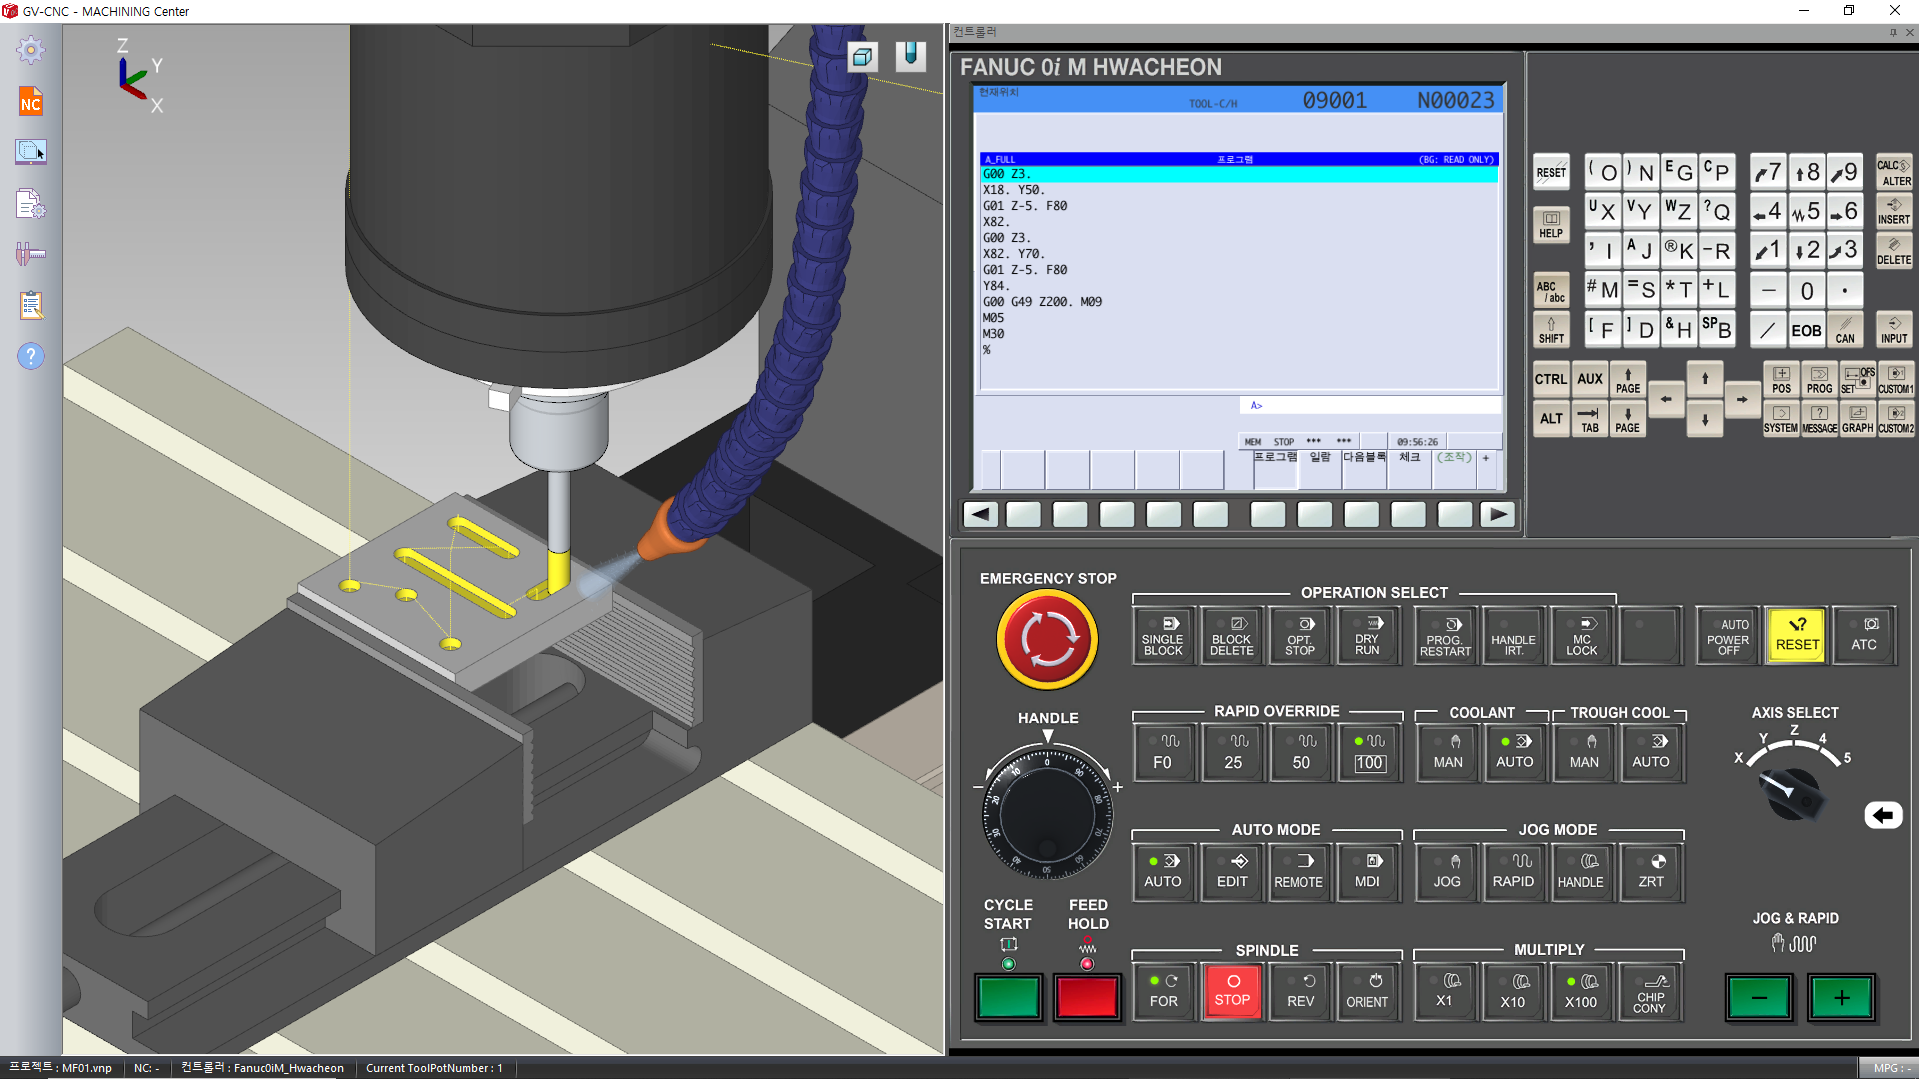Click the OFS SET function key
Viewport: 1919px width, 1079px height.
coord(1858,380)
